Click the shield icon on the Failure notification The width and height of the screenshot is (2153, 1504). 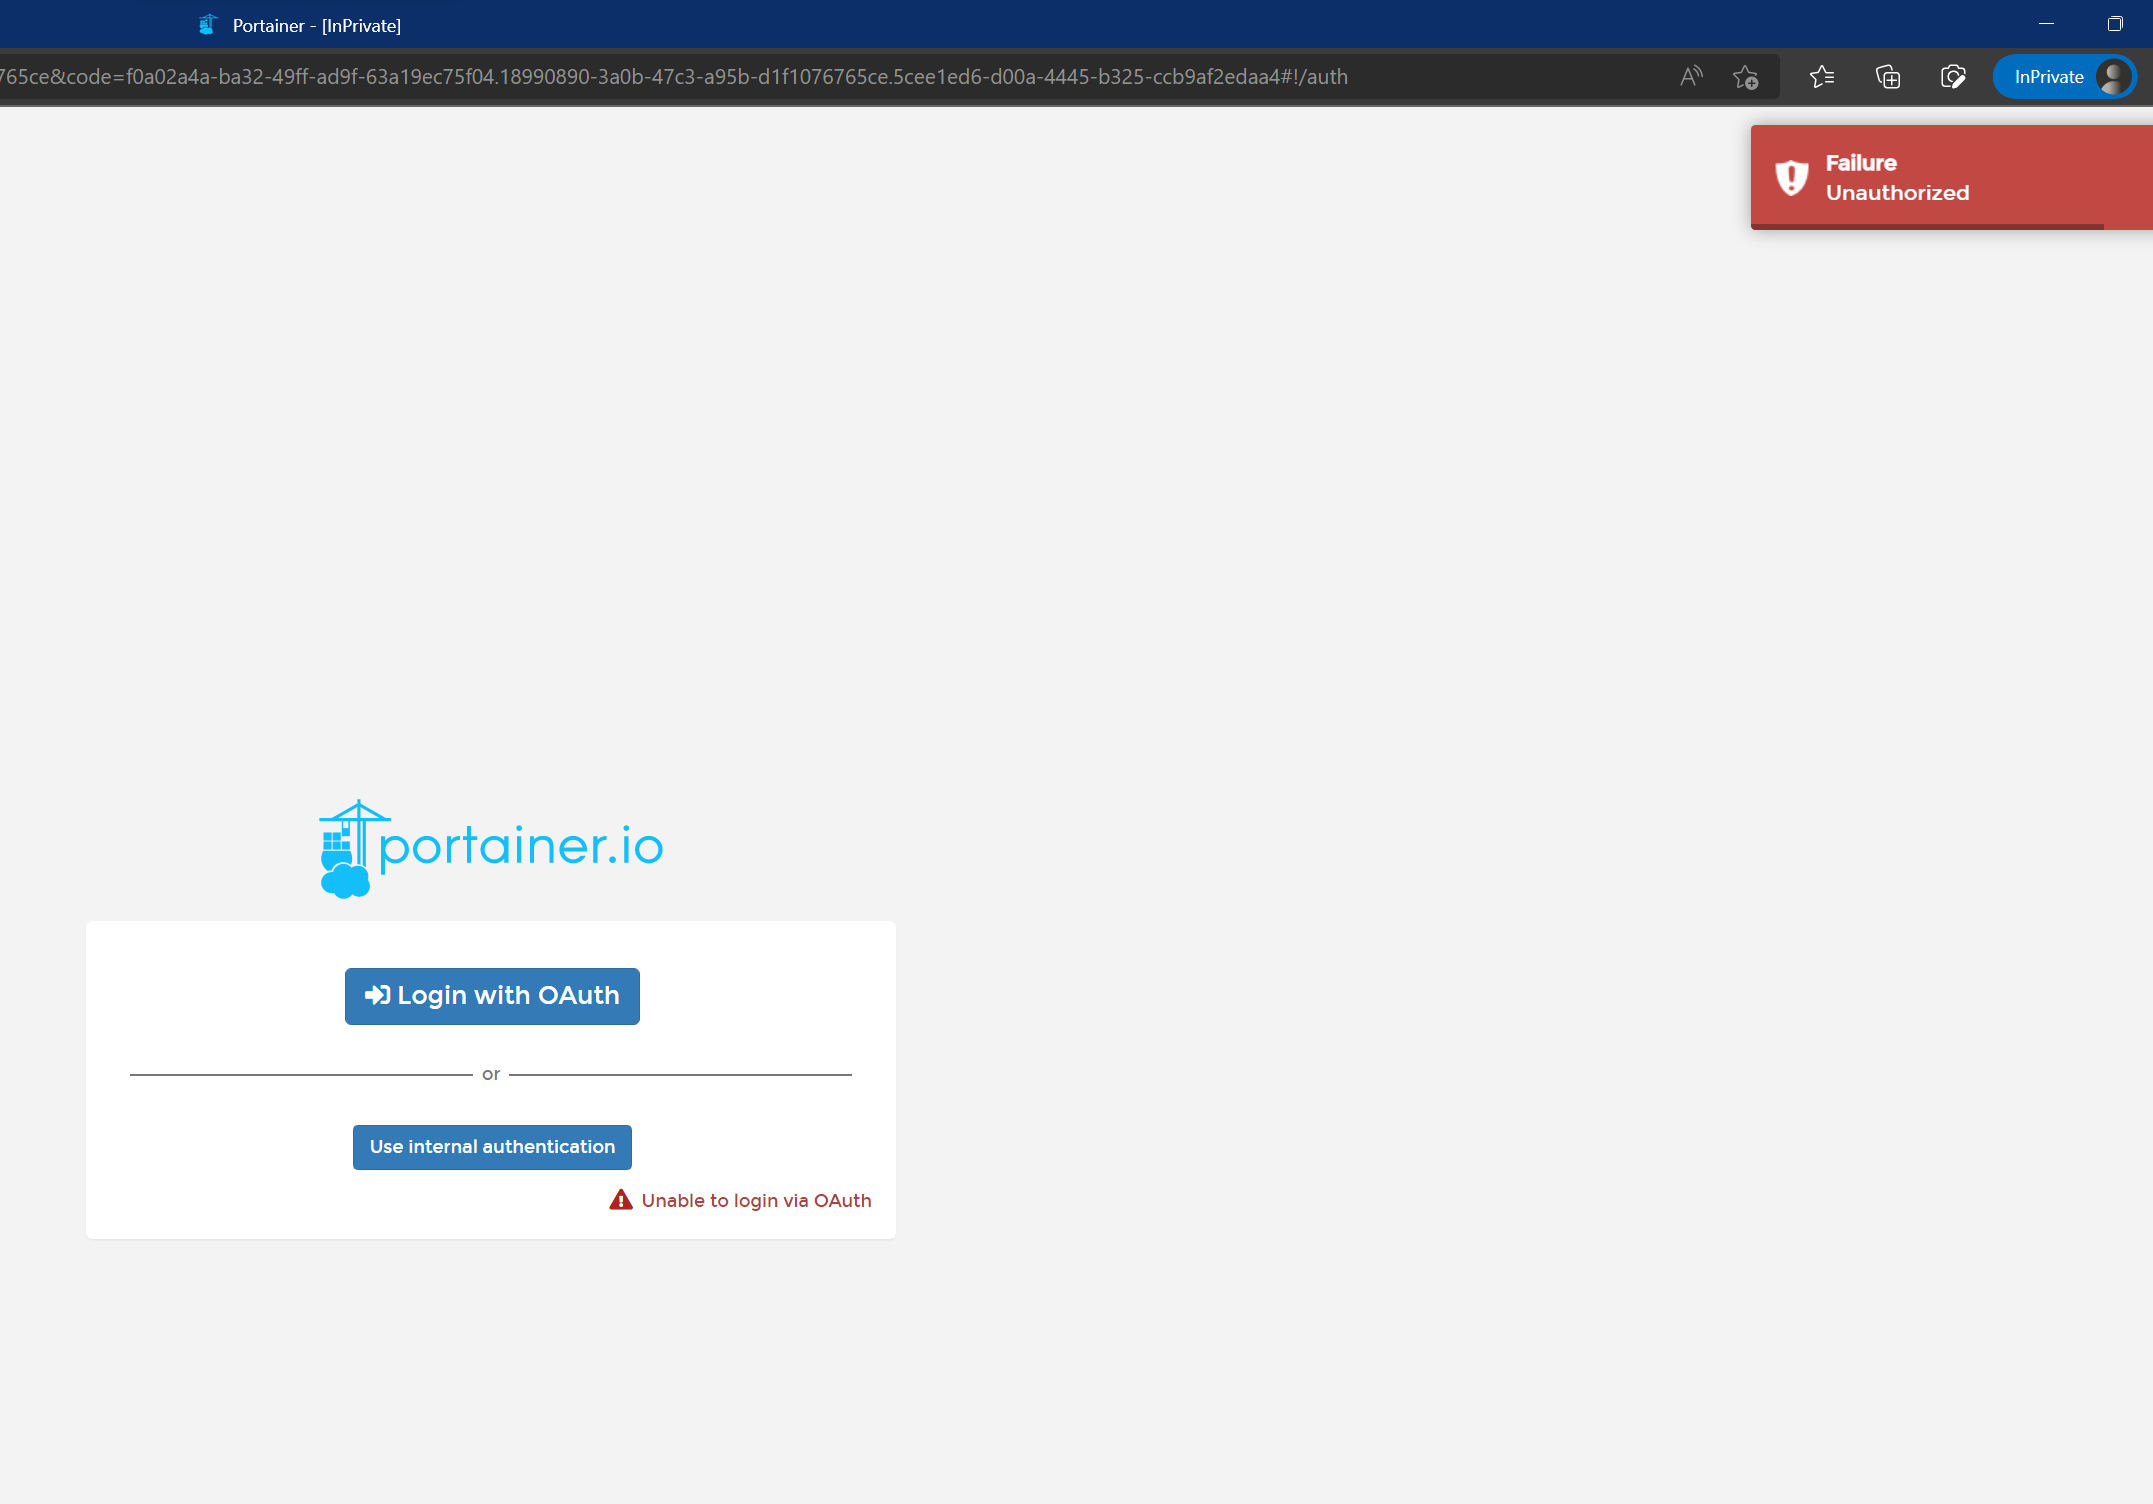(1791, 177)
